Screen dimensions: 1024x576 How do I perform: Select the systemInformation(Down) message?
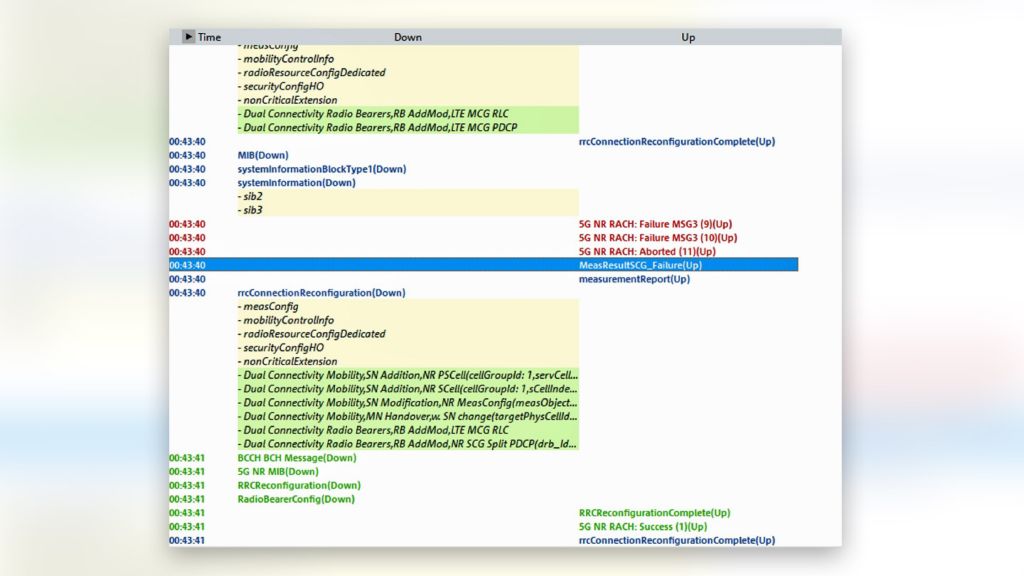296,183
